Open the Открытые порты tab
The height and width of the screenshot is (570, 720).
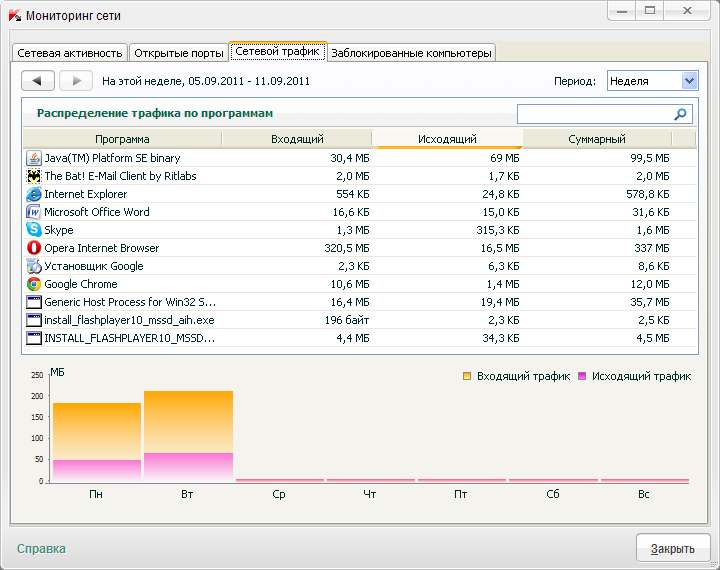click(178, 53)
